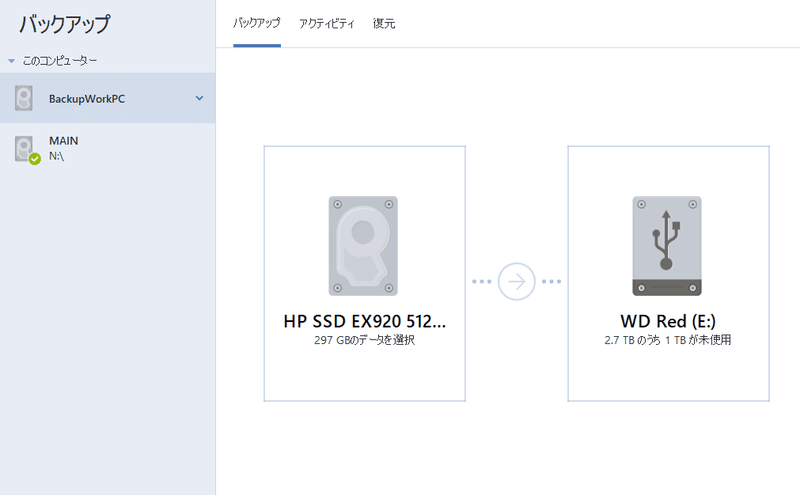
Task: Click the HP SSD EX920 512... label
Action: tap(364, 321)
